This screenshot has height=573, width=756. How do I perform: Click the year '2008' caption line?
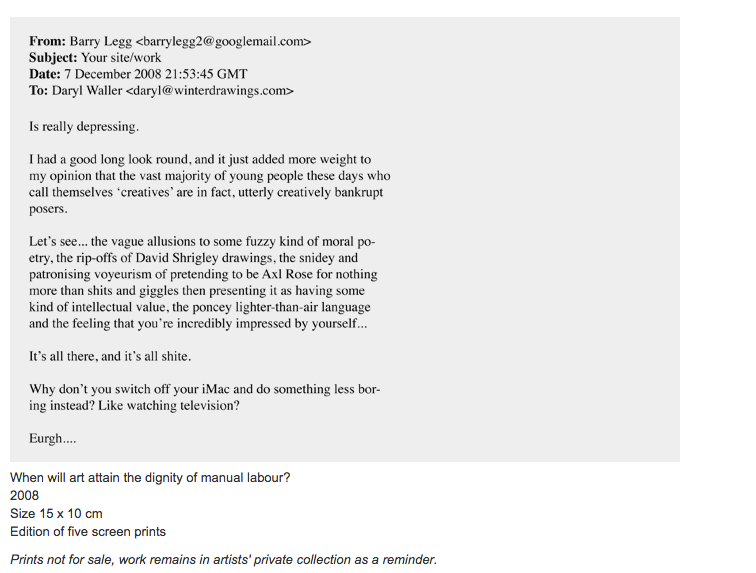pyautogui.click(x=25, y=495)
